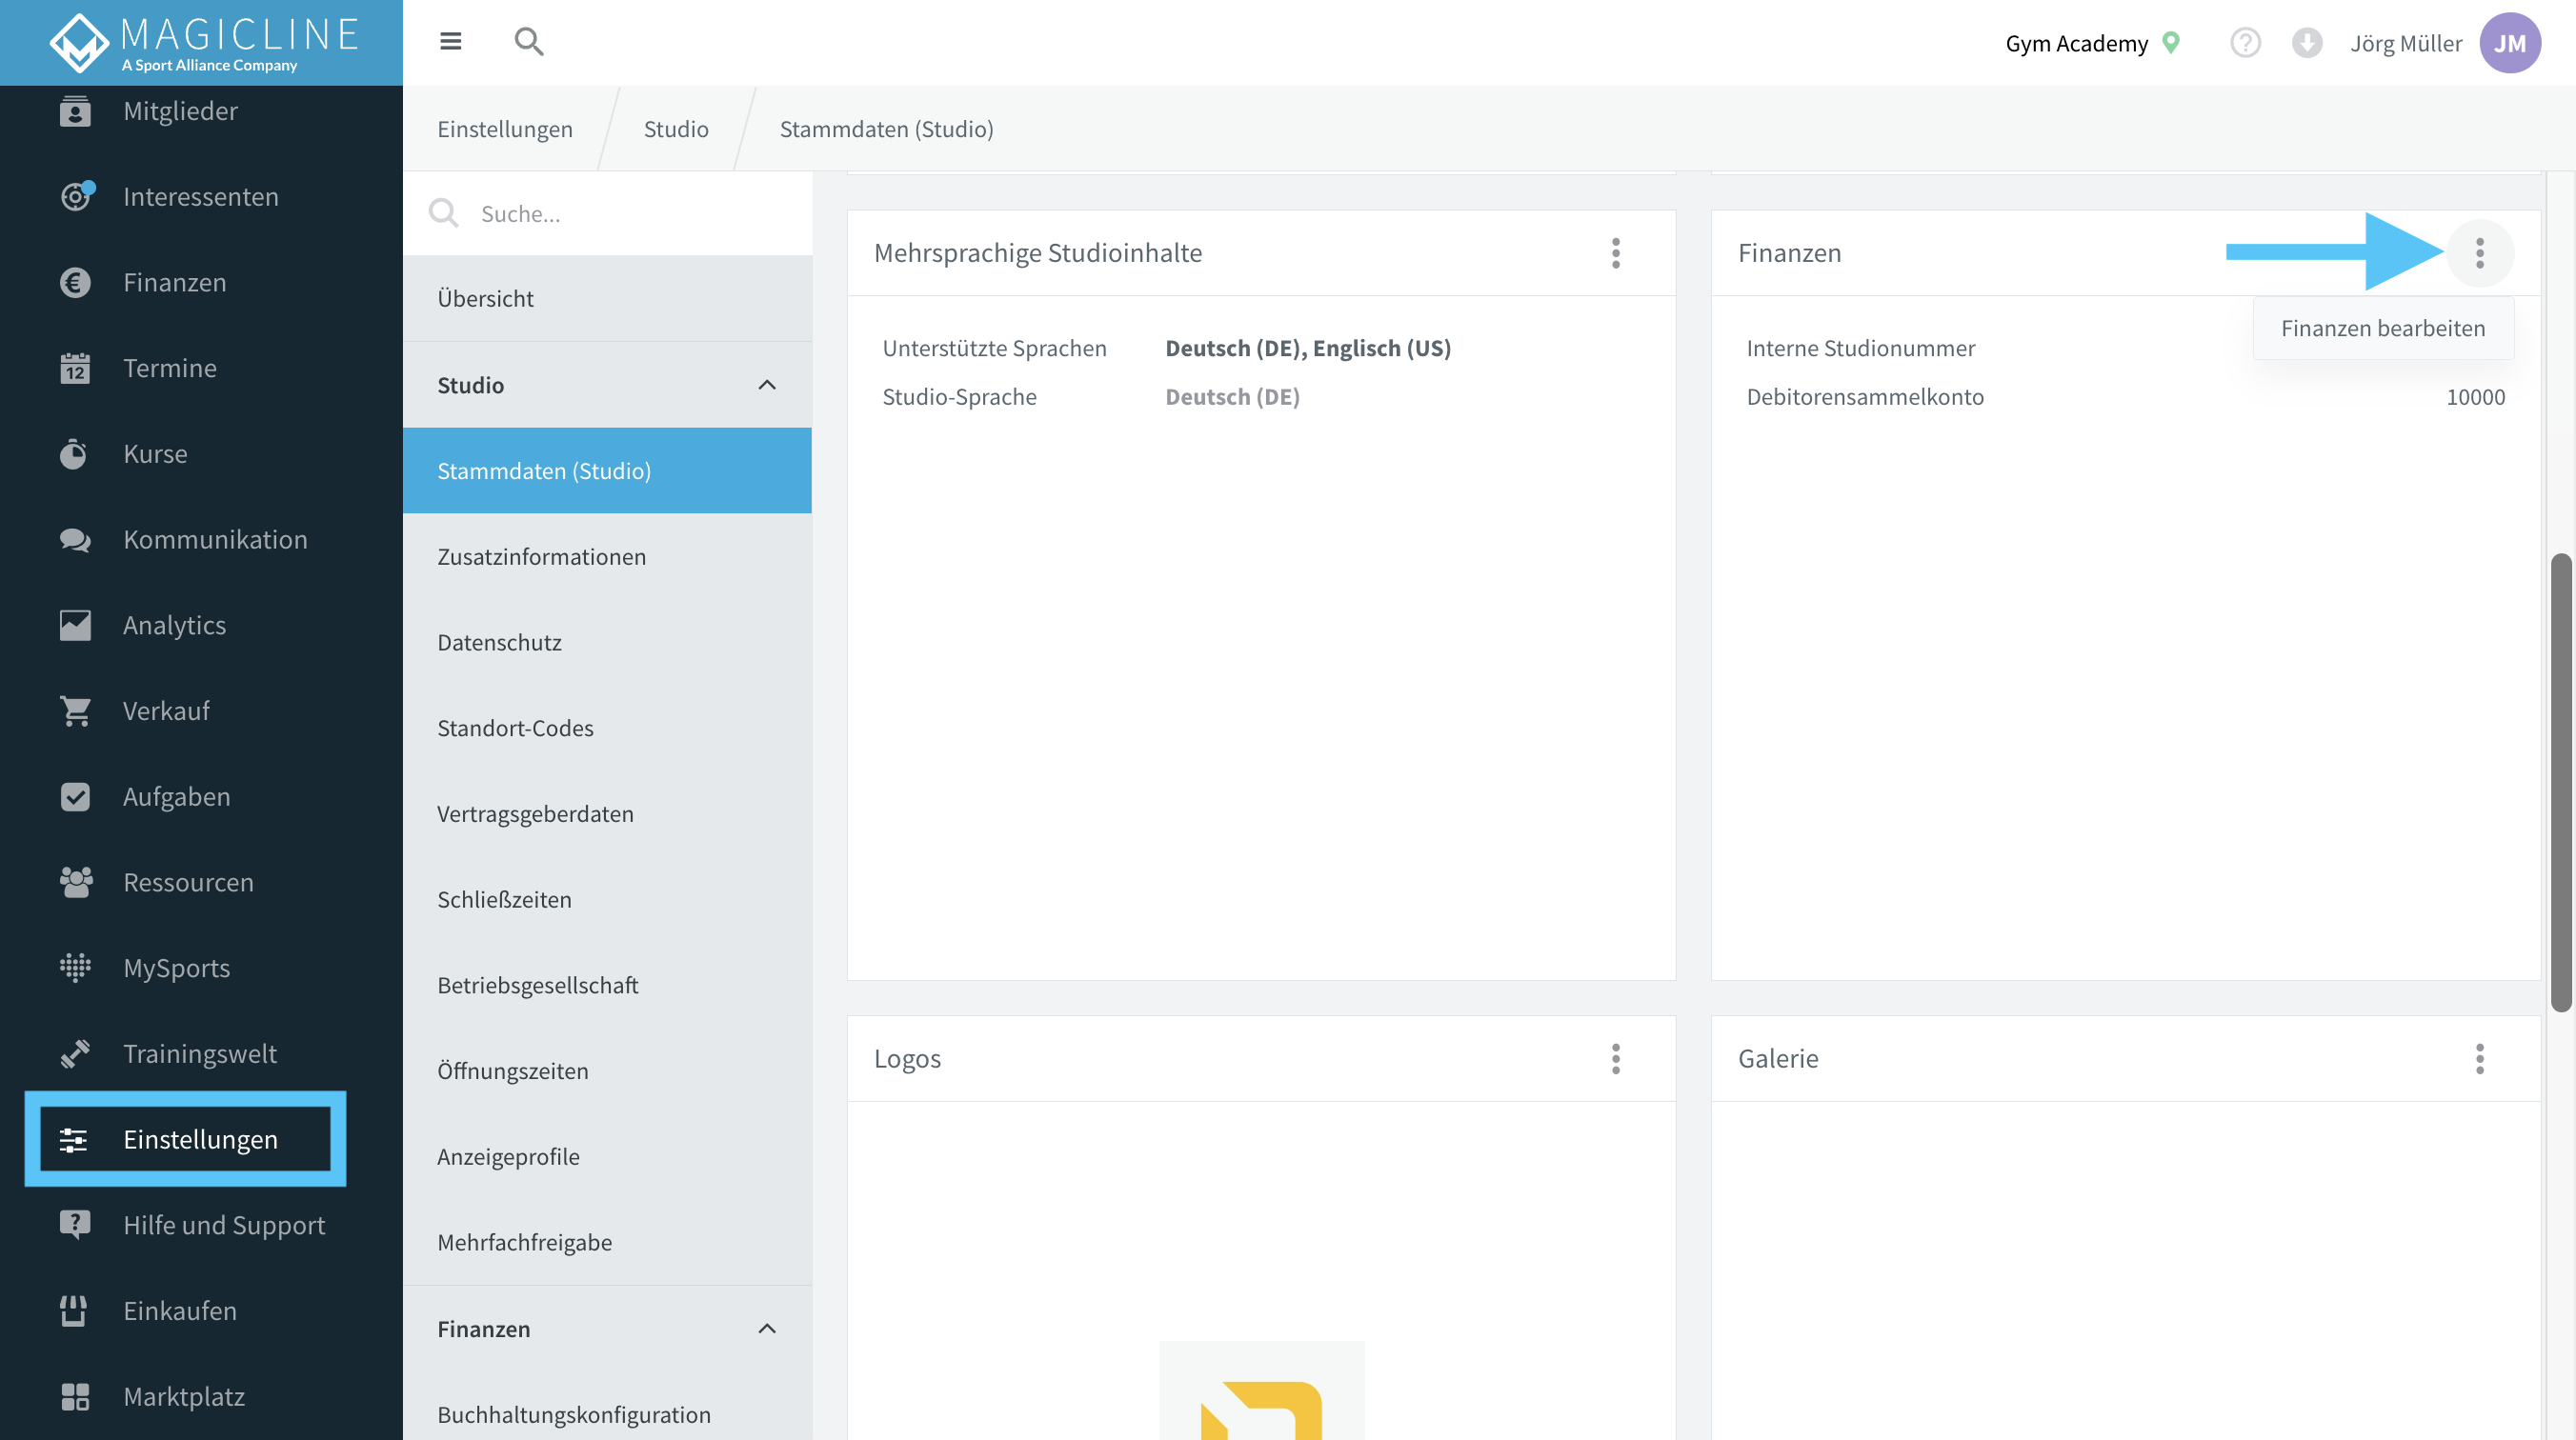The image size is (2576, 1440).
Task: Go to Übersicht in settings list
Action: click(607, 299)
